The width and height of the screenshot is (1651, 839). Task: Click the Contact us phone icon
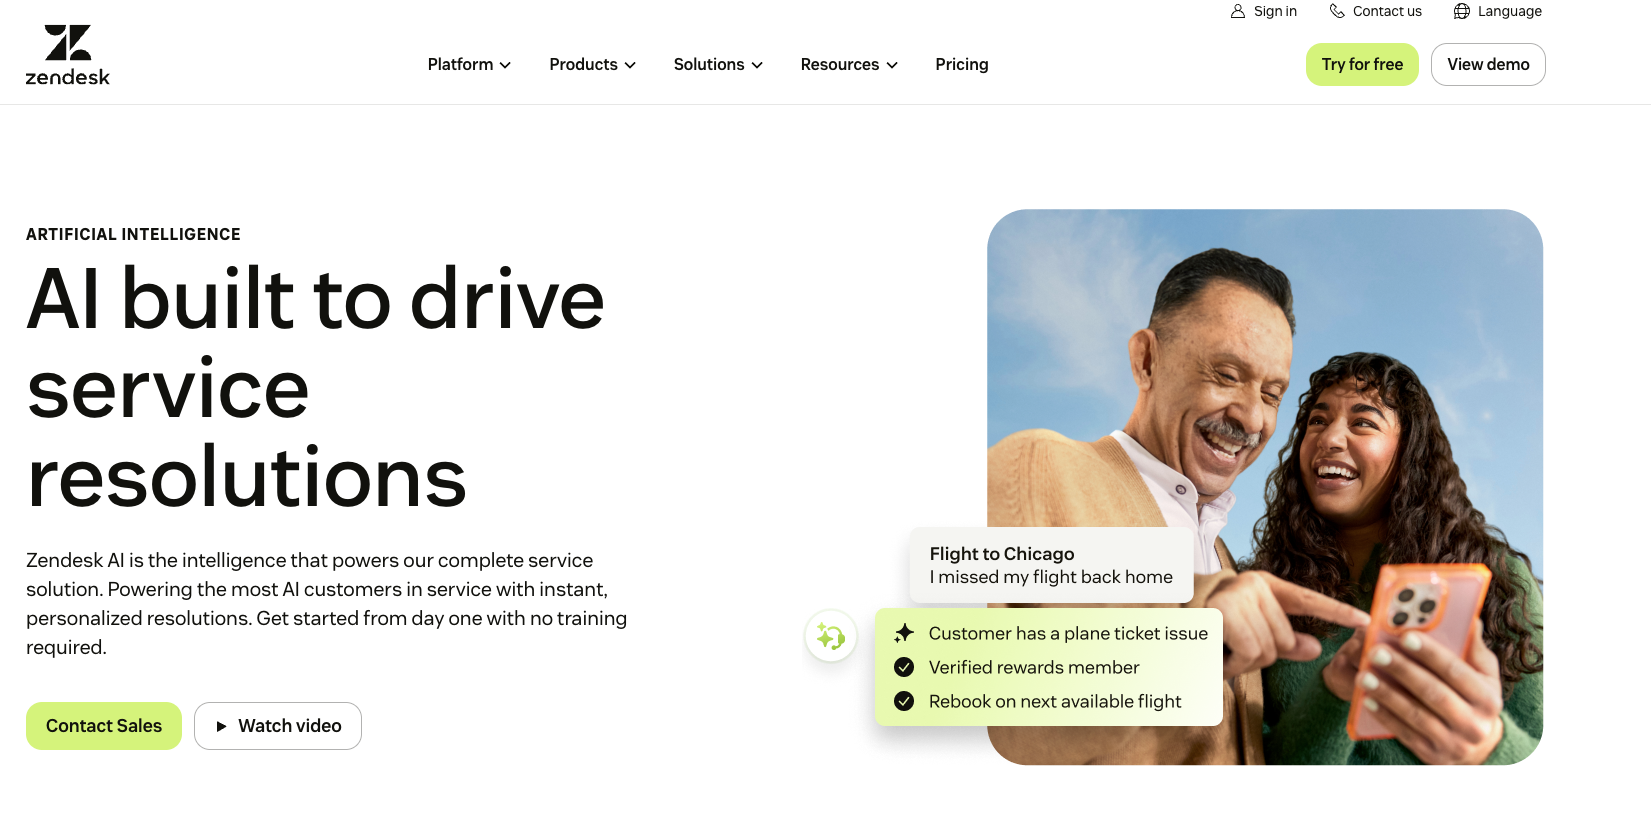1337,11
